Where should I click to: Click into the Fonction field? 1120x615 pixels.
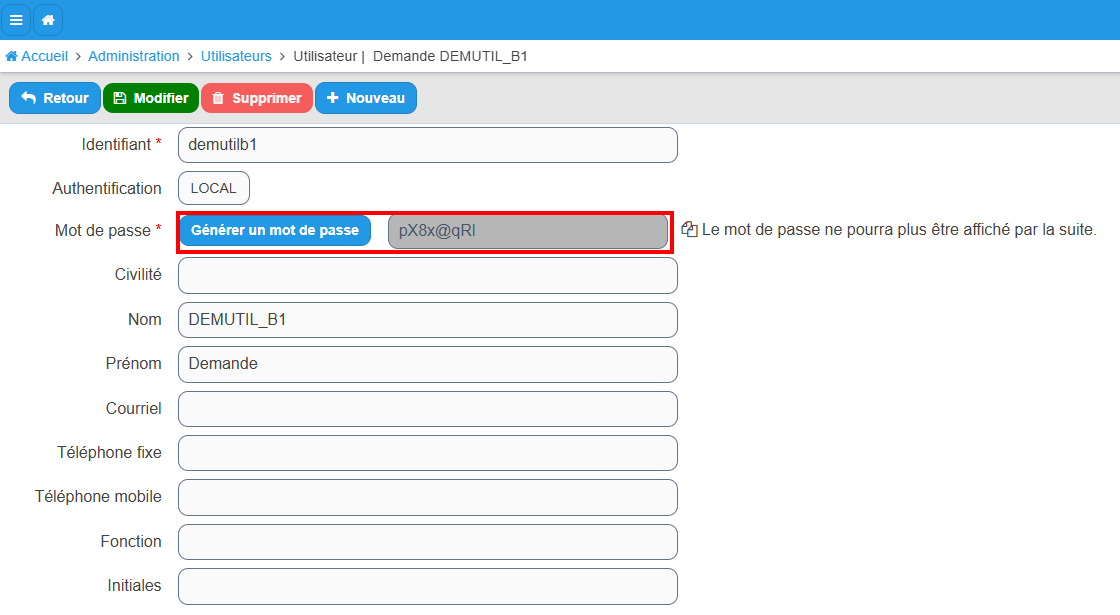(428, 542)
